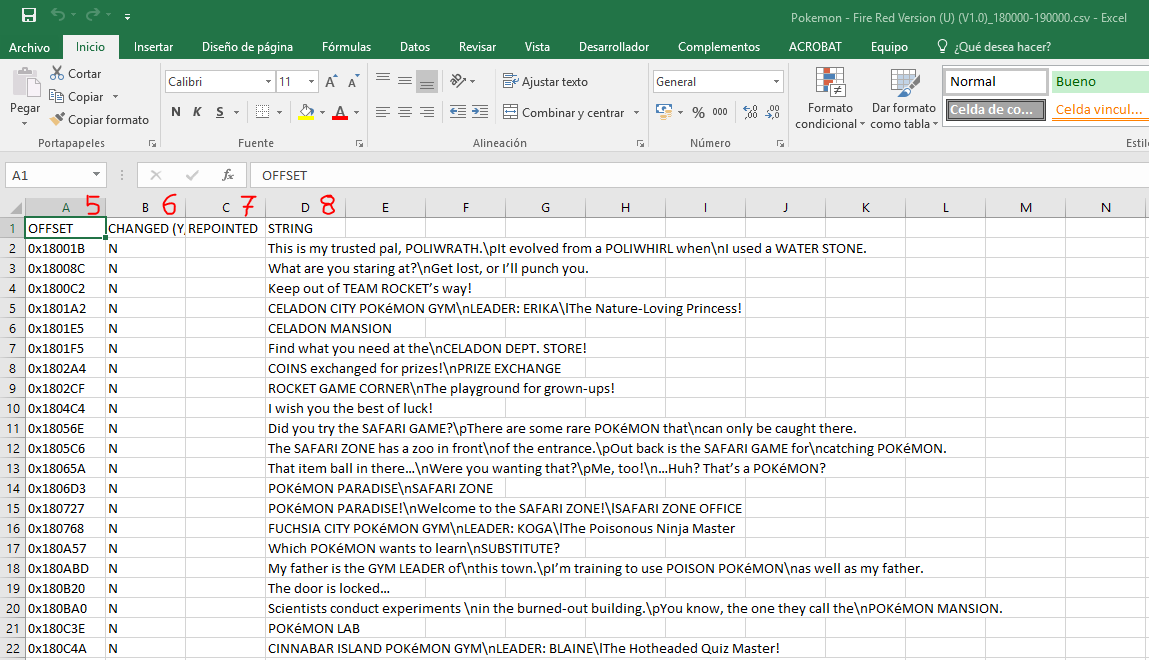This screenshot has width=1149, height=660.
Task: Click the ¿Qué desea hacer? search box
Action: (994, 47)
